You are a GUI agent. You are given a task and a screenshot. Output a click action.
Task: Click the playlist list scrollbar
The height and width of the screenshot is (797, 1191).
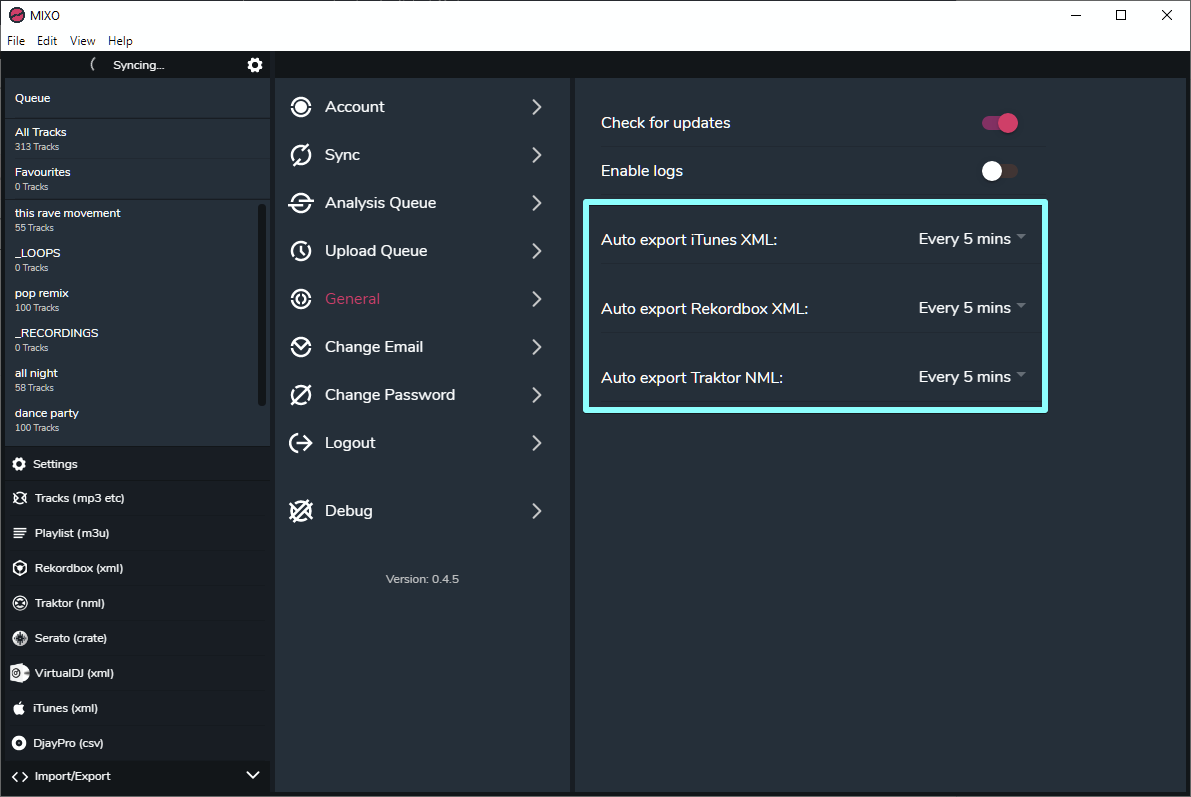[x=262, y=305]
